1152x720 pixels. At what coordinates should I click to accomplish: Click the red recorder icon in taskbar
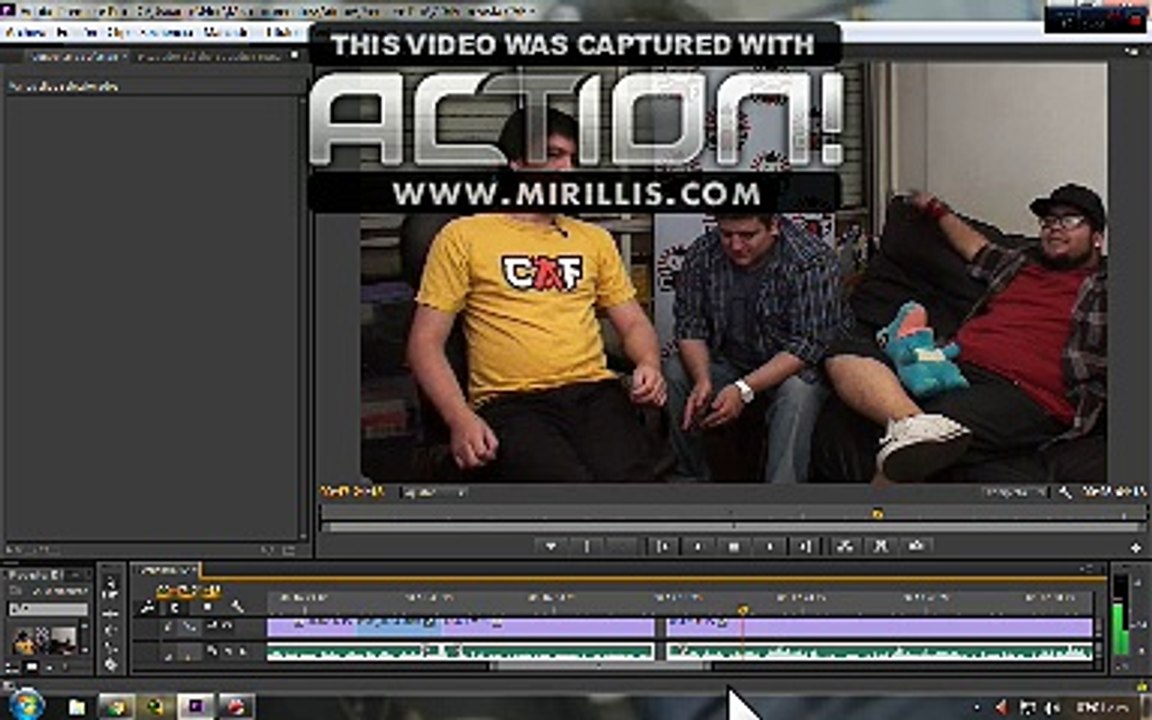pos(235,707)
